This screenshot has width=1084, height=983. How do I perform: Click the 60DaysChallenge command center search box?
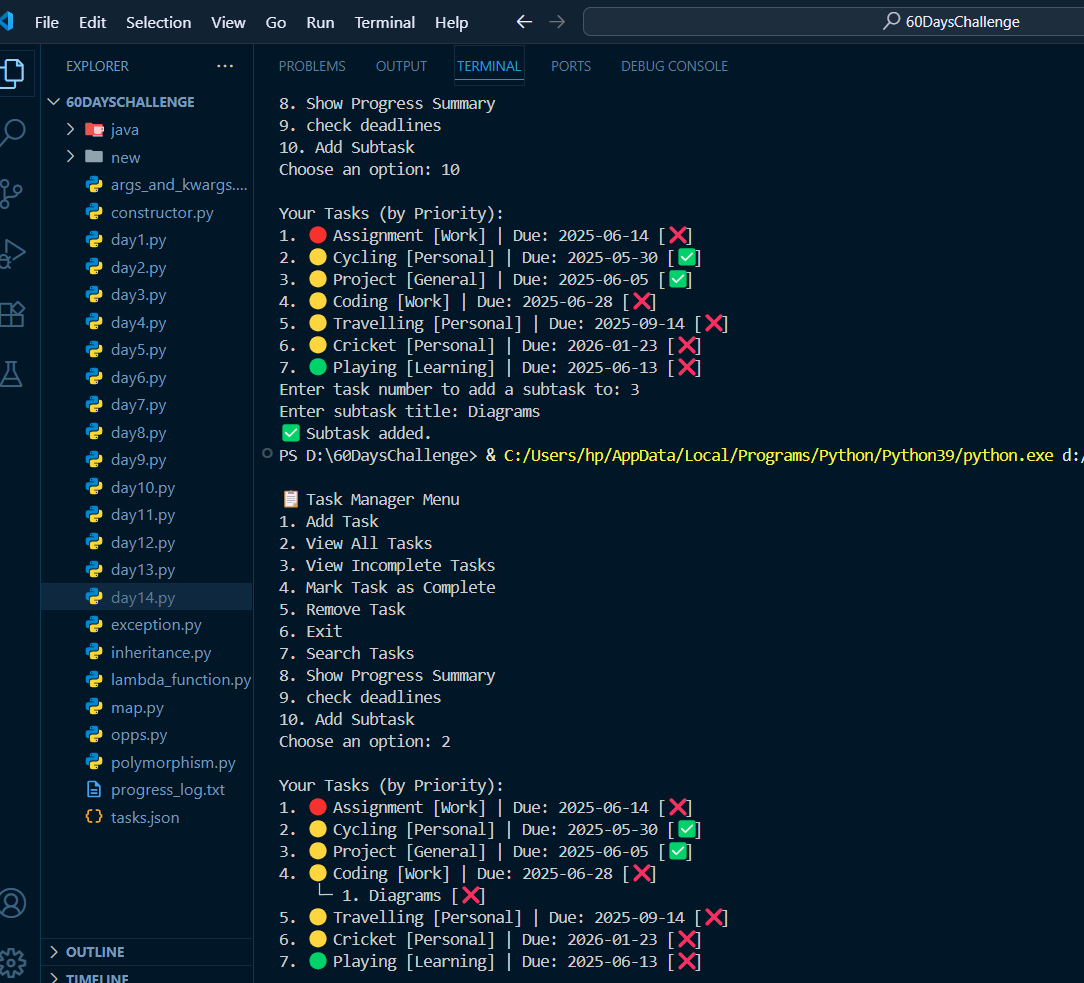pyautogui.click(x=833, y=21)
